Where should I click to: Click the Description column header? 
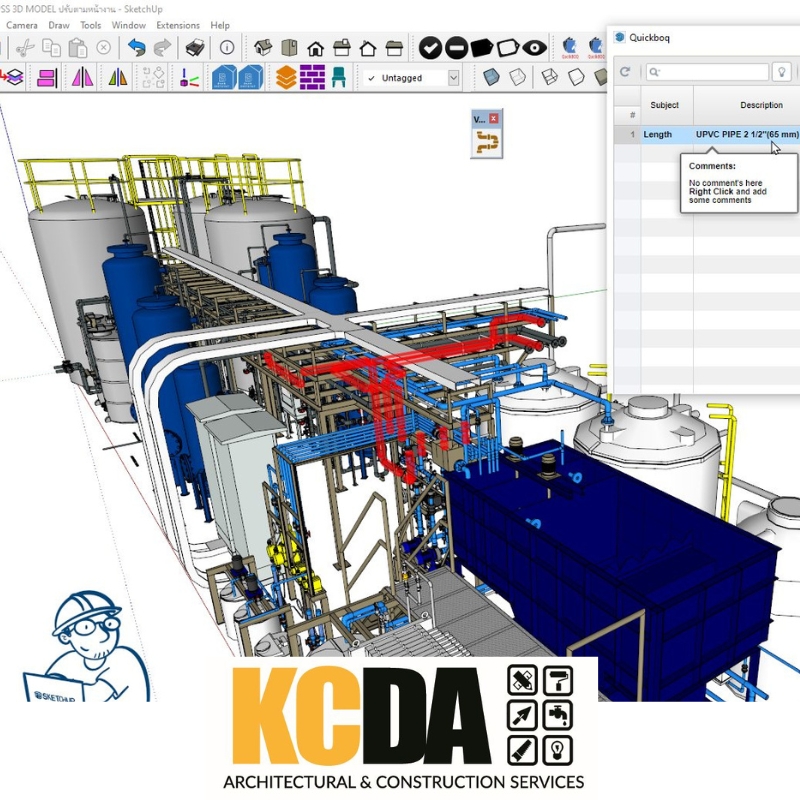tap(761, 105)
